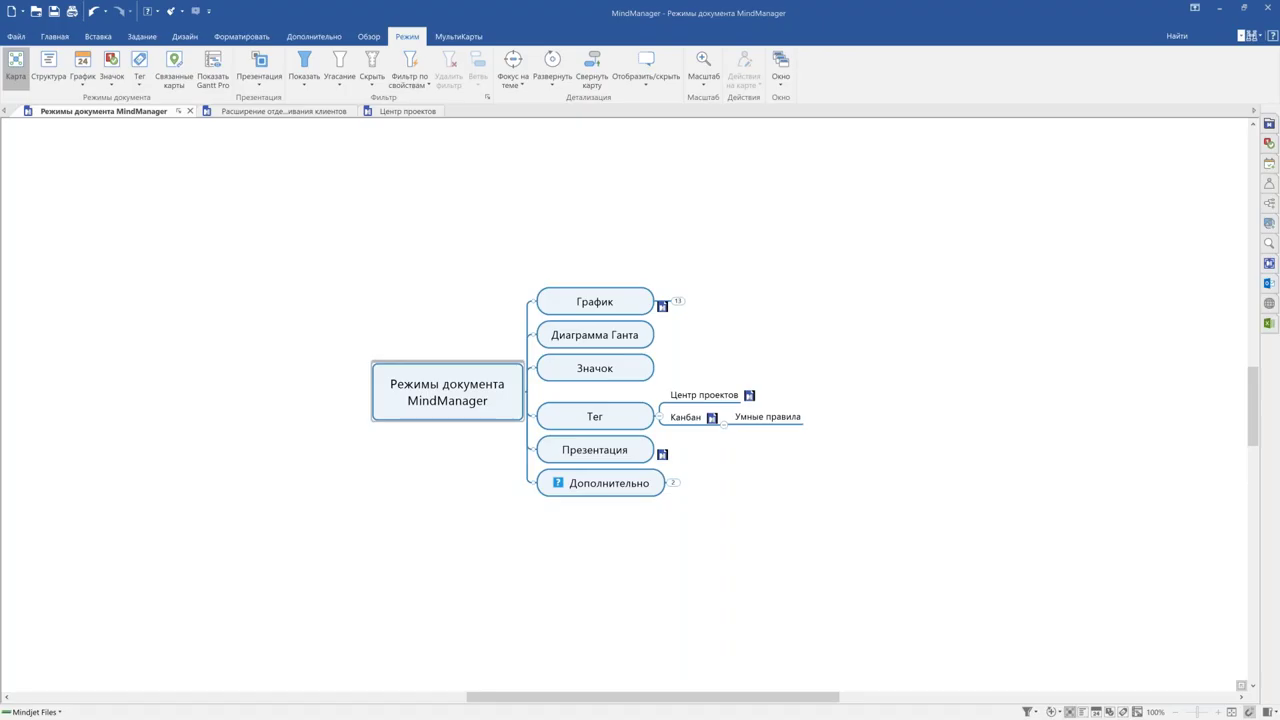
Task: Switch to the Вставка ribbon tab
Action: tap(98, 37)
